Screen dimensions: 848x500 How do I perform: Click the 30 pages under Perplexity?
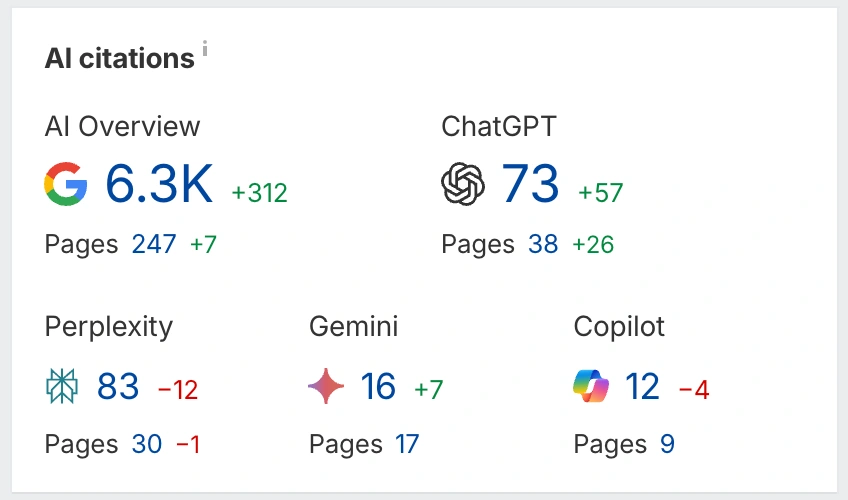pyautogui.click(x=146, y=444)
